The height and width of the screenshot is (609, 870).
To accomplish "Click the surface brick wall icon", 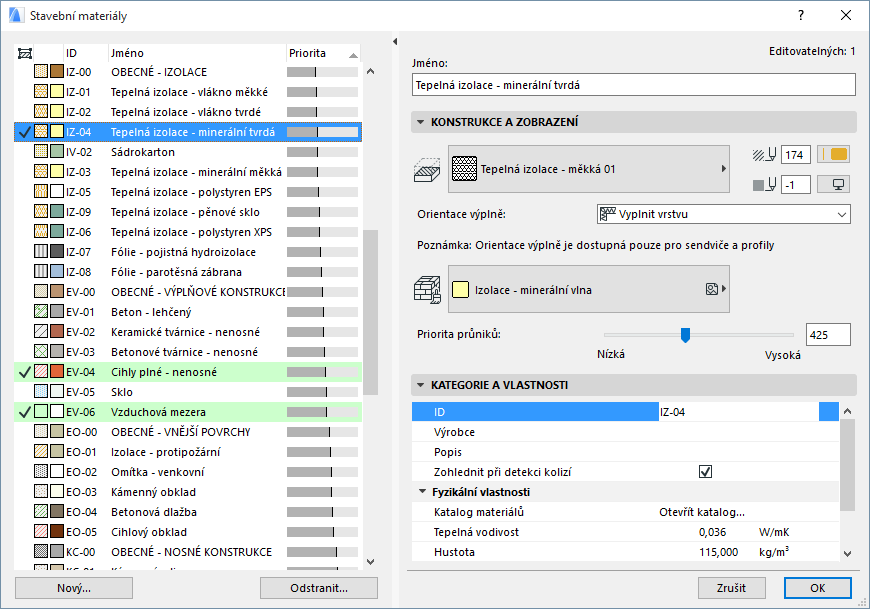I will coord(427,290).
